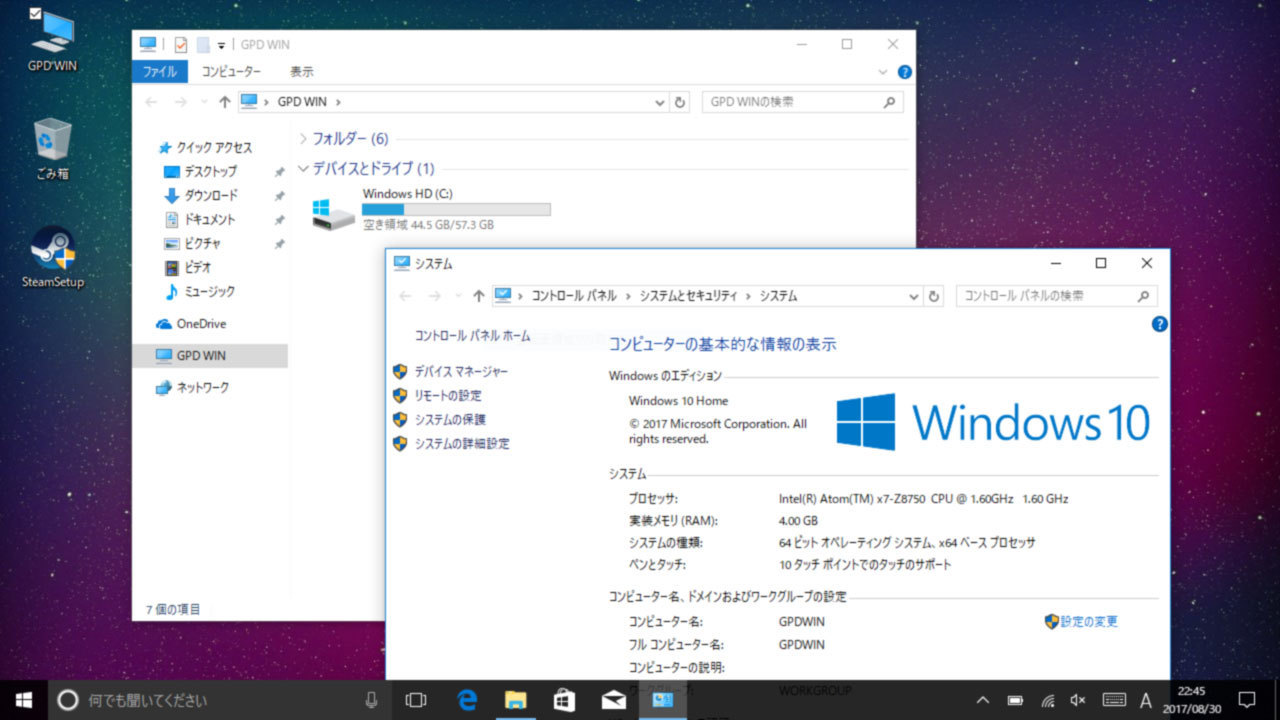The height and width of the screenshot is (720, 1280).
Task: Open help in システム window
Action: (1159, 323)
